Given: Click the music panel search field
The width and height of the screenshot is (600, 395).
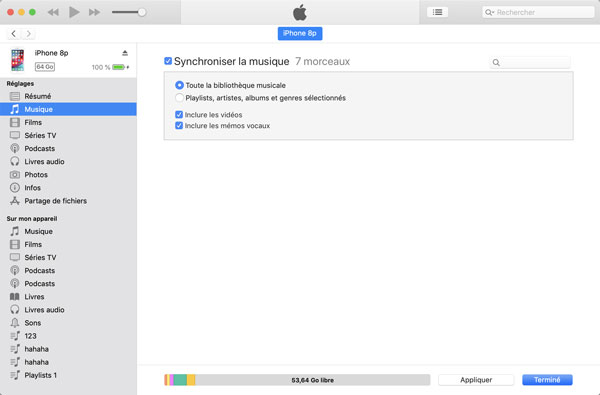Looking at the screenshot, I should coord(530,62).
